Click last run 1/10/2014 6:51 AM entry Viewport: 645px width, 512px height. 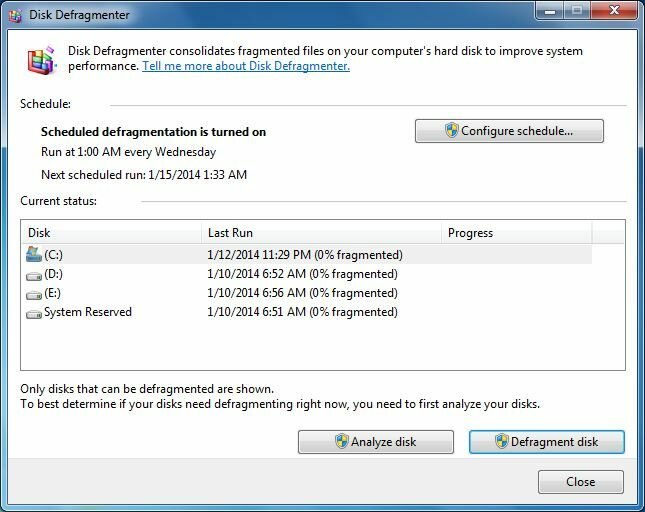302,312
